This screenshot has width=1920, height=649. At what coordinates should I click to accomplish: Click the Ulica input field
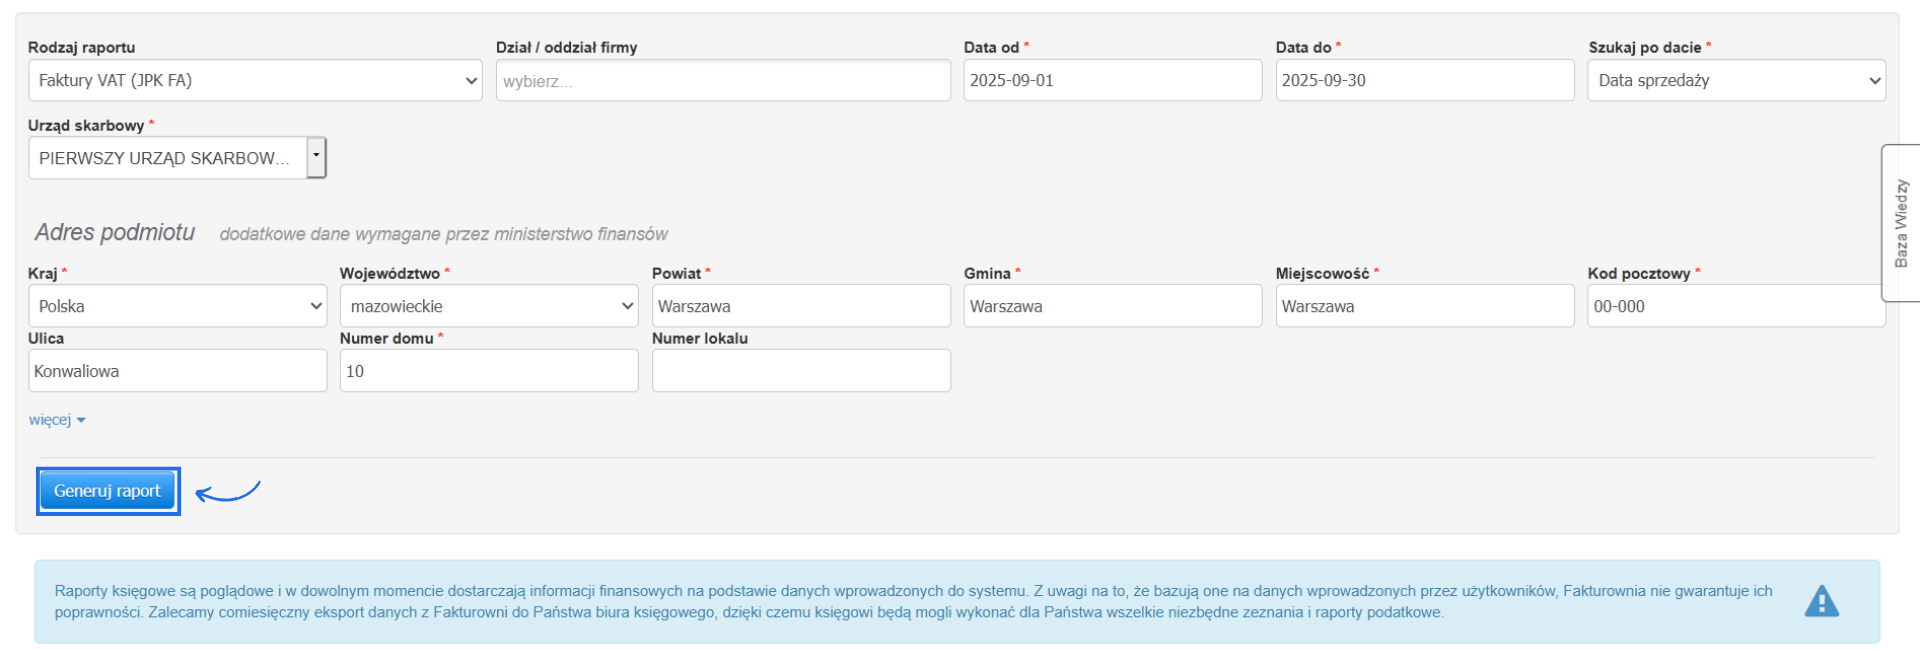coord(177,371)
